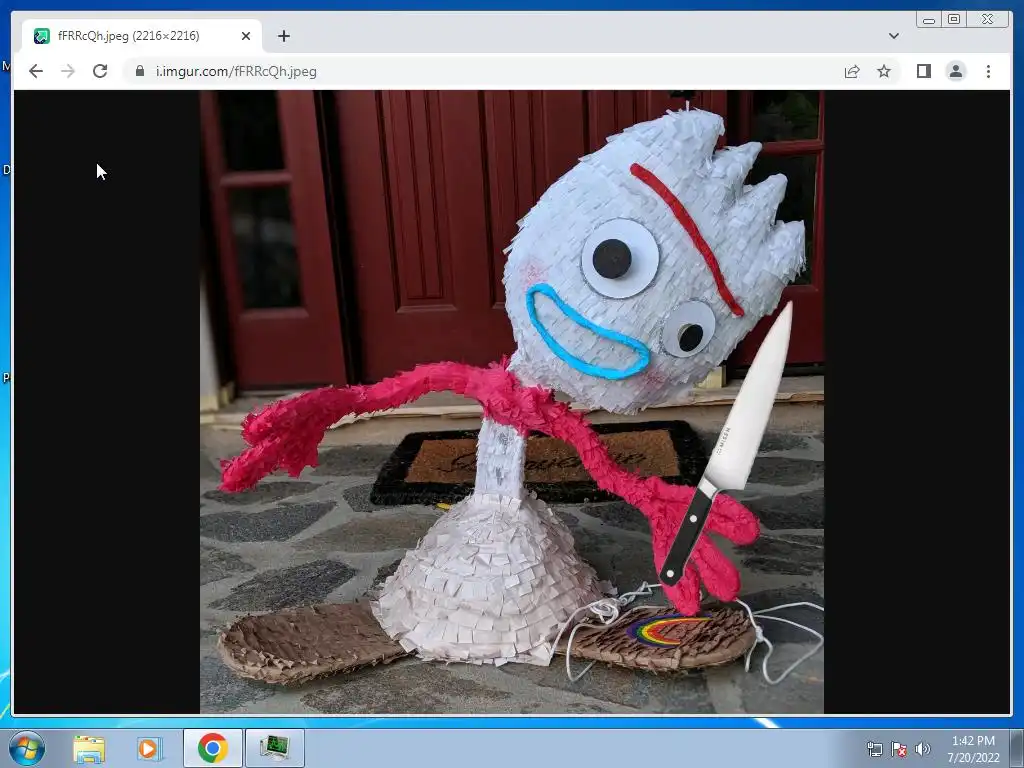Bookmark this tab with the star

[884, 71]
